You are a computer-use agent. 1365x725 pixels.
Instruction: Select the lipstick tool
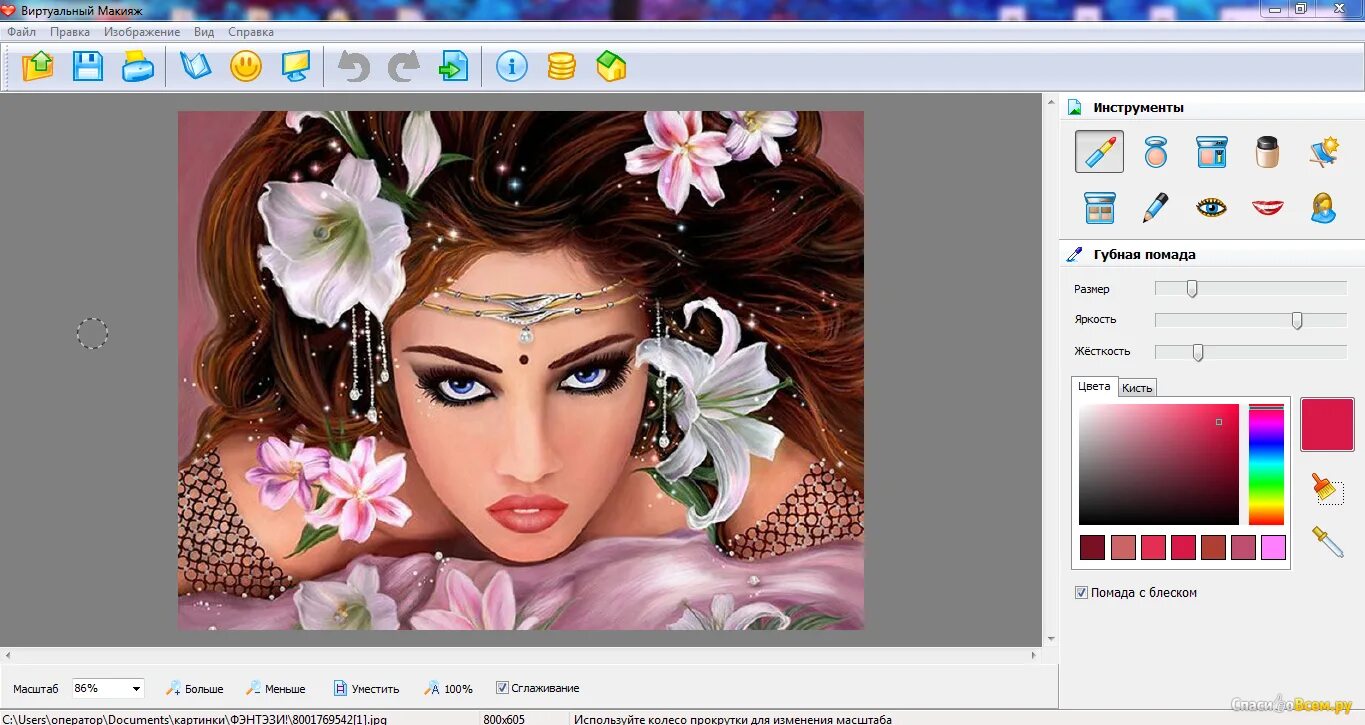pyautogui.click(x=1099, y=152)
